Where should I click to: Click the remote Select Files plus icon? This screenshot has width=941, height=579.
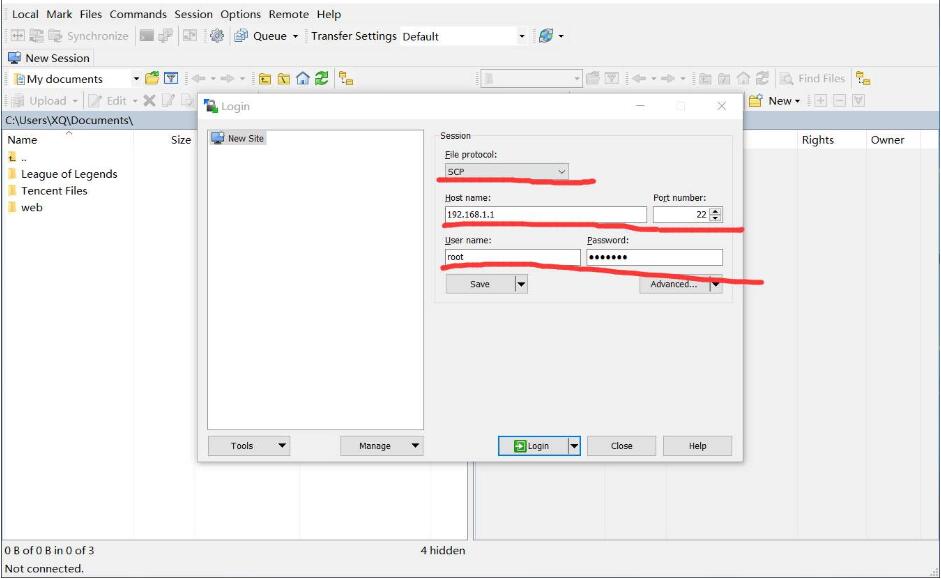(x=820, y=101)
